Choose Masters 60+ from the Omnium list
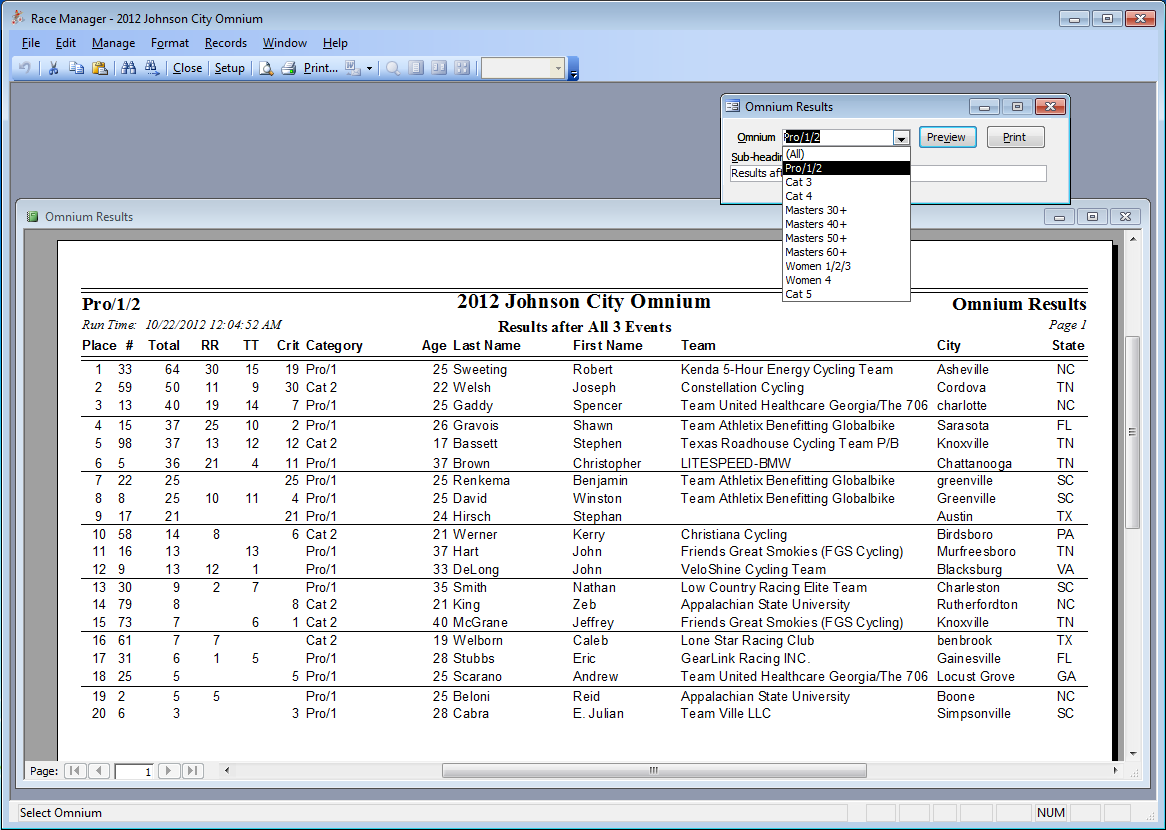1166x830 pixels. point(846,253)
